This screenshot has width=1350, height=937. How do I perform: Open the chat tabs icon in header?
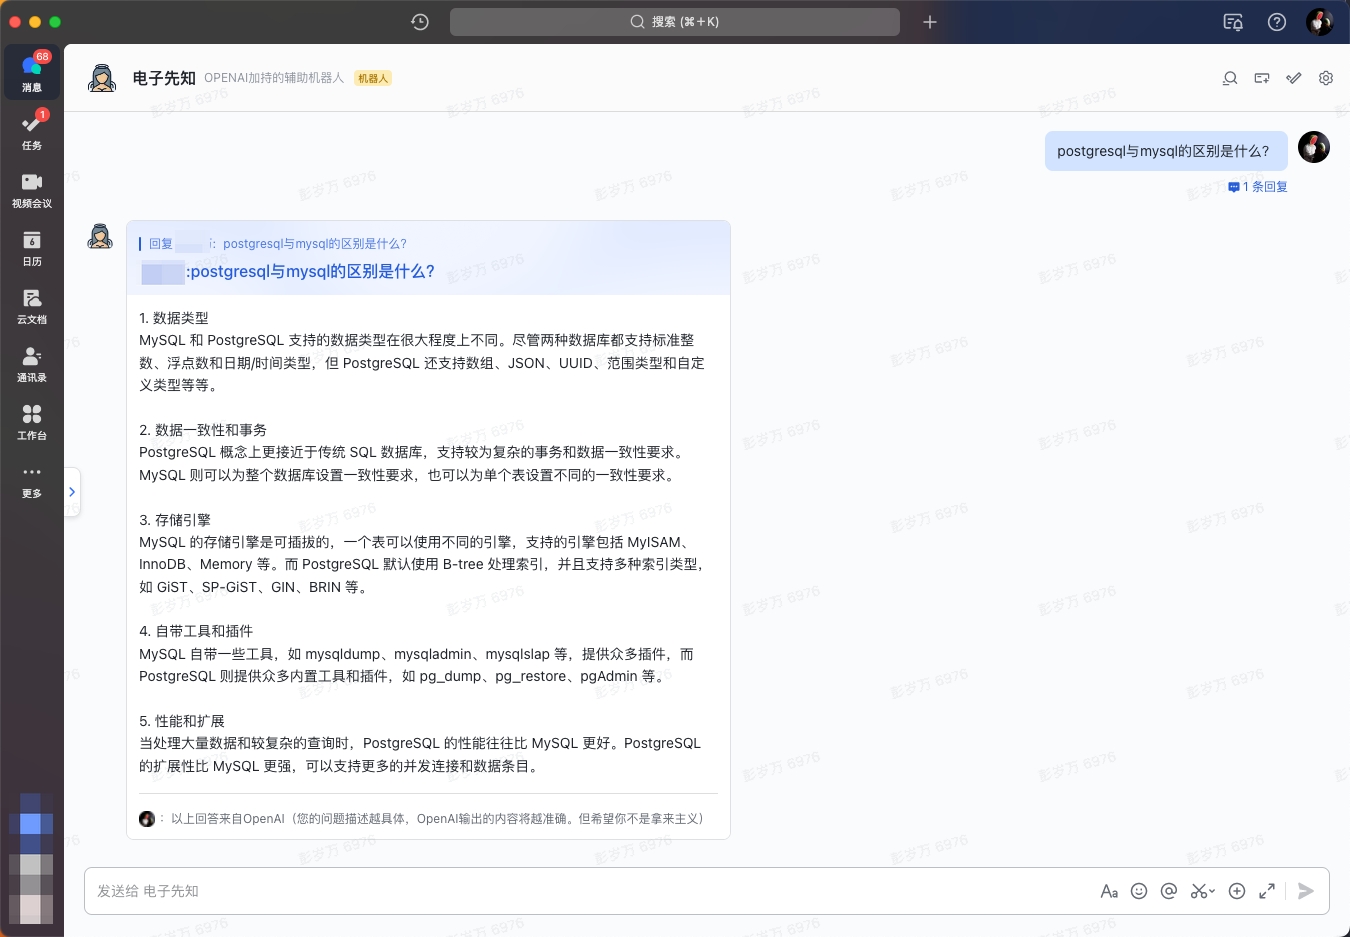pos(1262,78)
